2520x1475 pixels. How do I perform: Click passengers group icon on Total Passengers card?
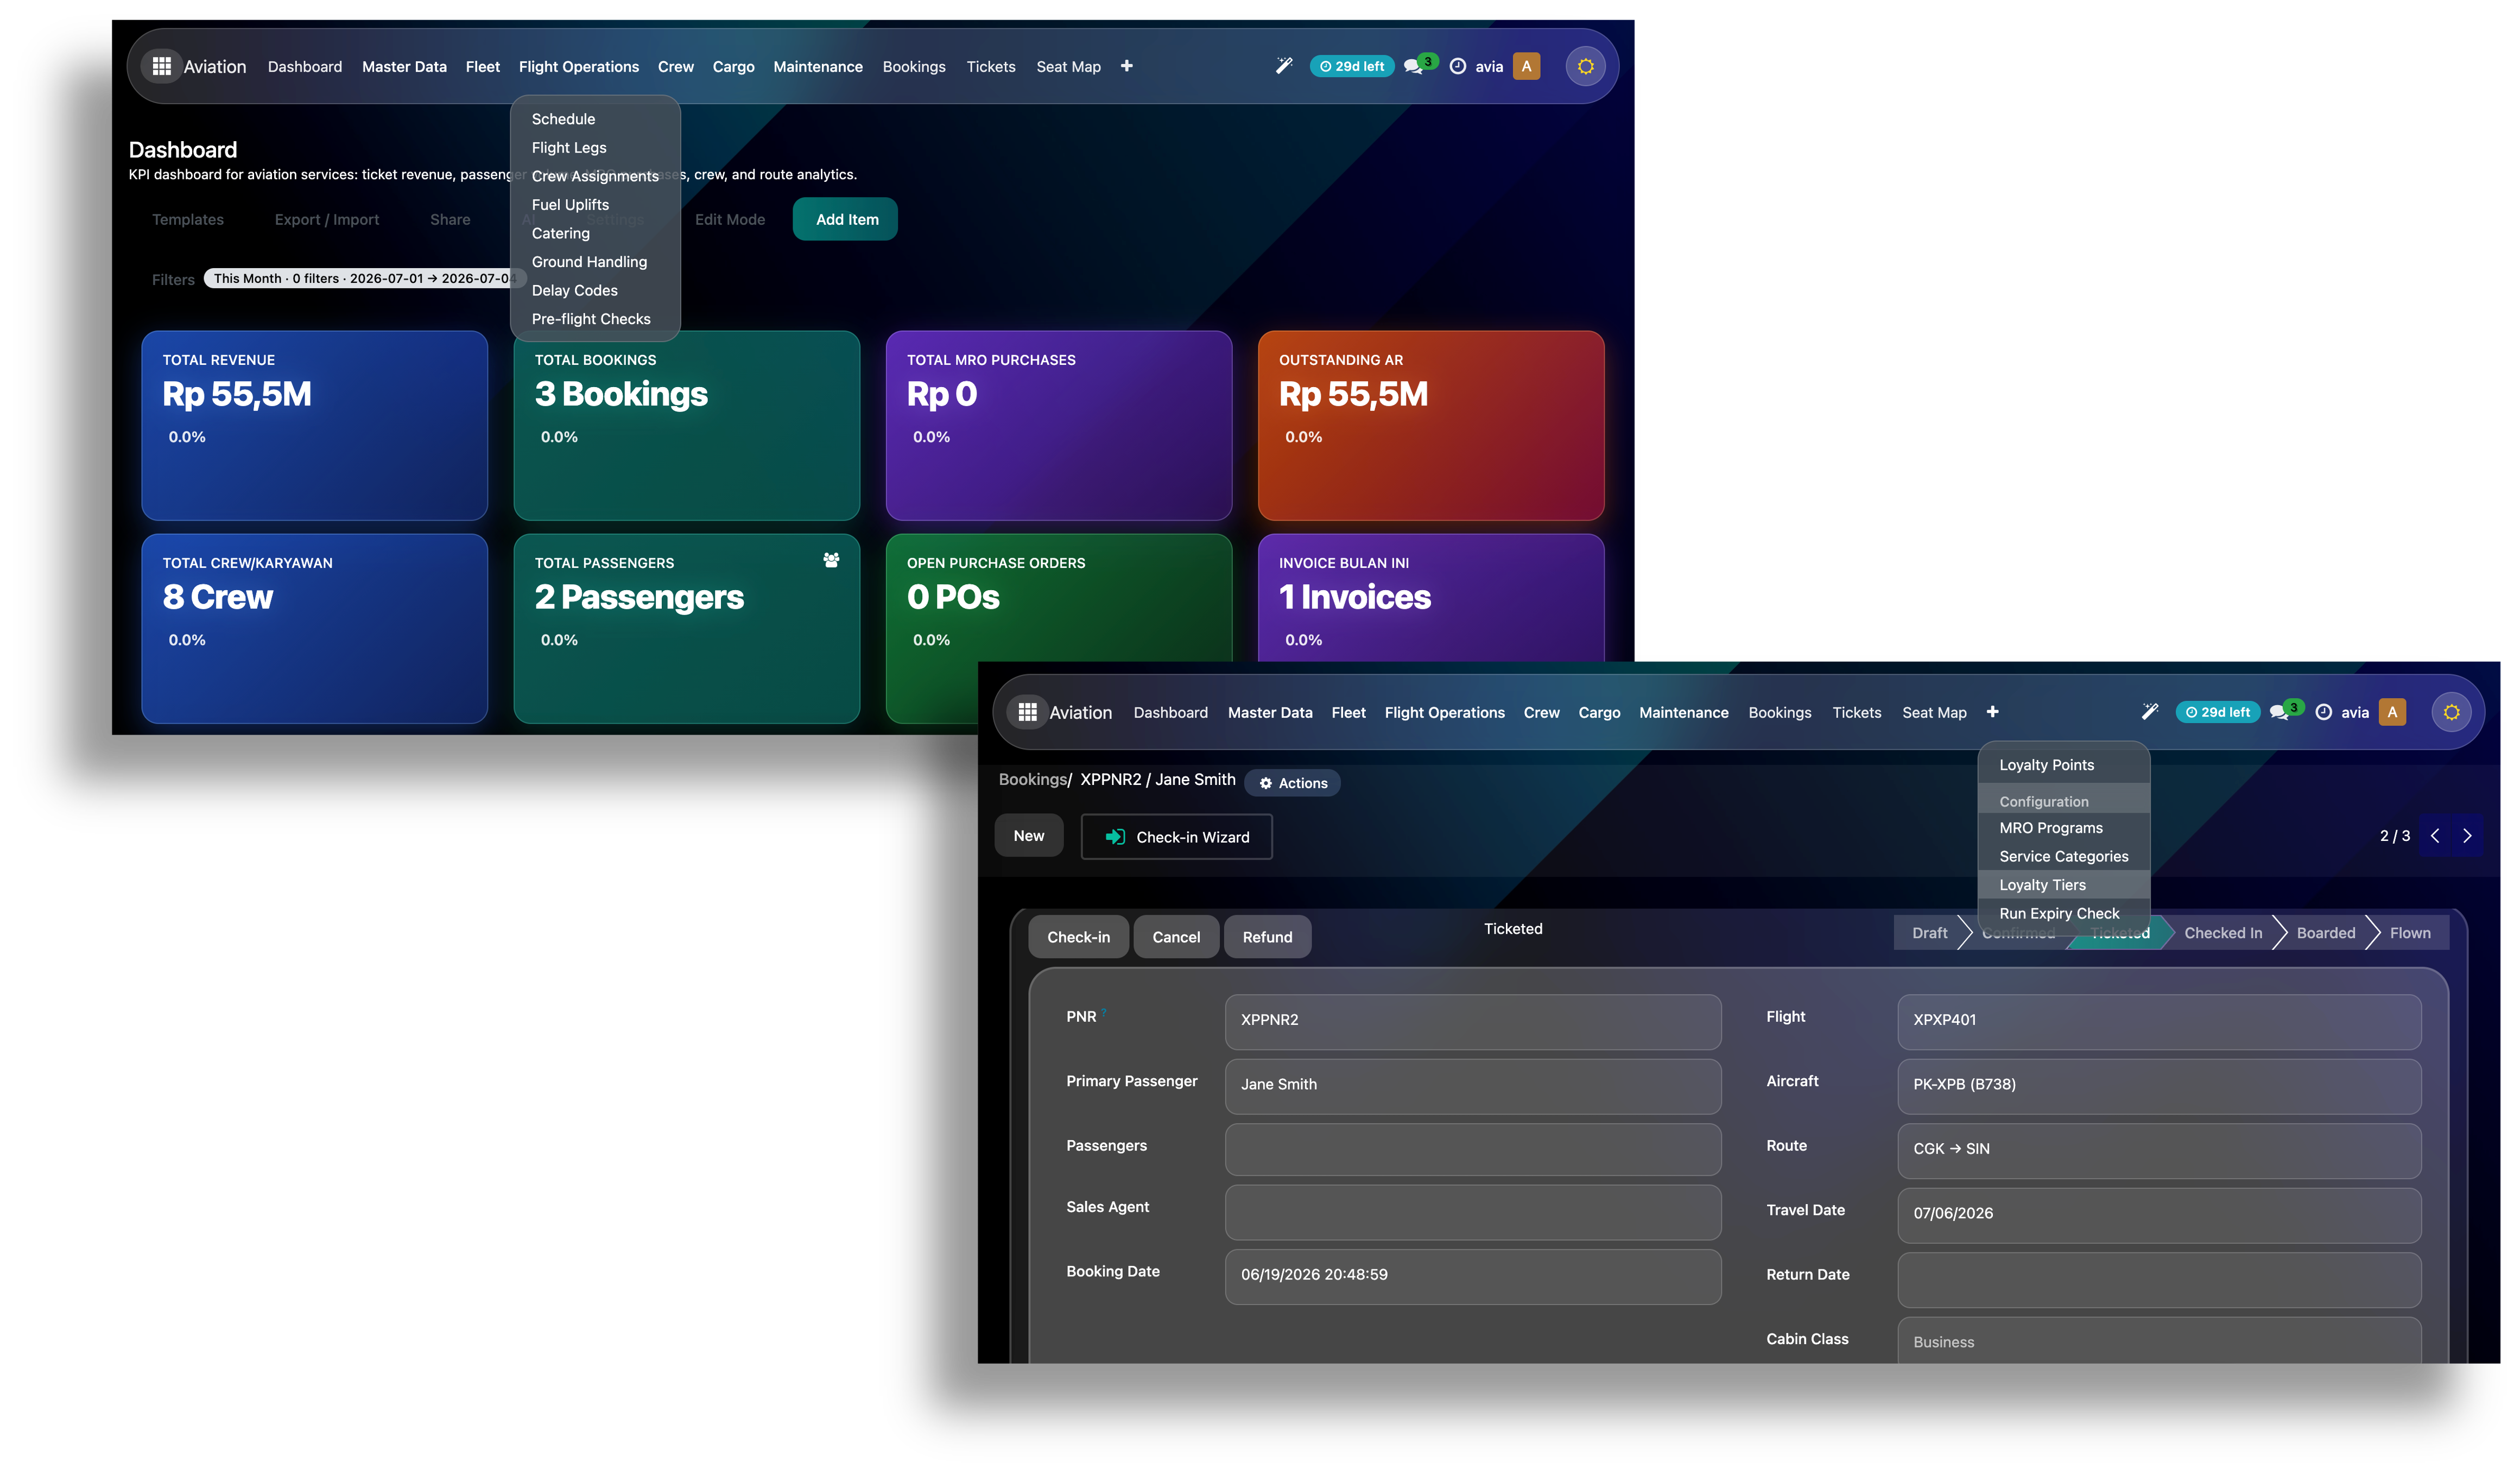pos(831,560)
